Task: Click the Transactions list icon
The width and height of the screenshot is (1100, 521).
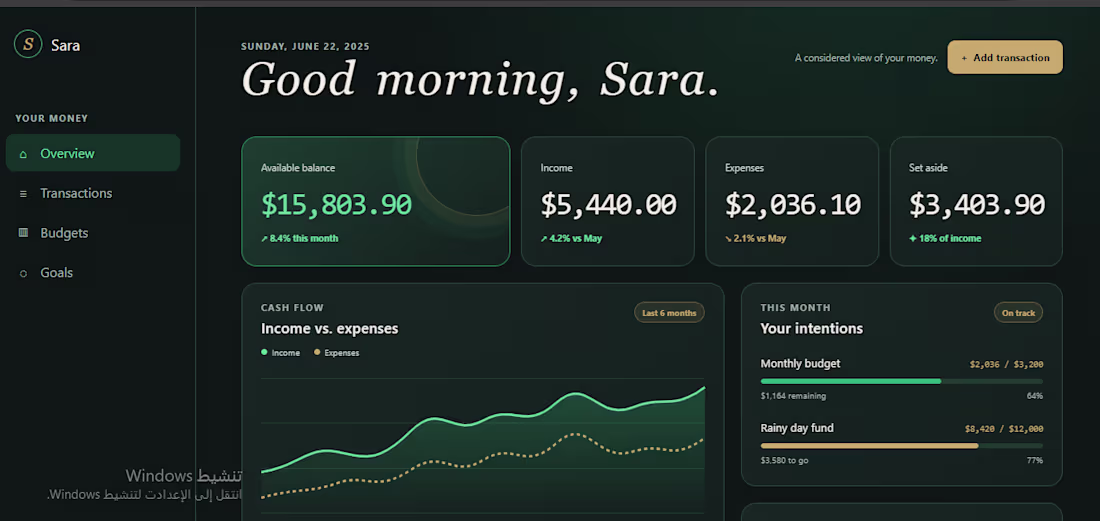Action: pos(23,194)
